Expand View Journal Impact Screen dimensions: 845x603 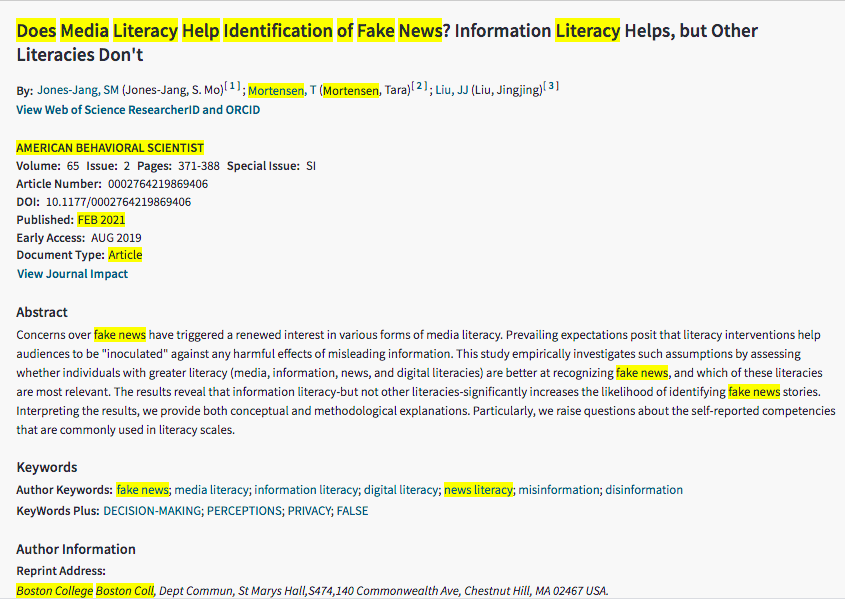pyautogui.click(x=72, y=274)
